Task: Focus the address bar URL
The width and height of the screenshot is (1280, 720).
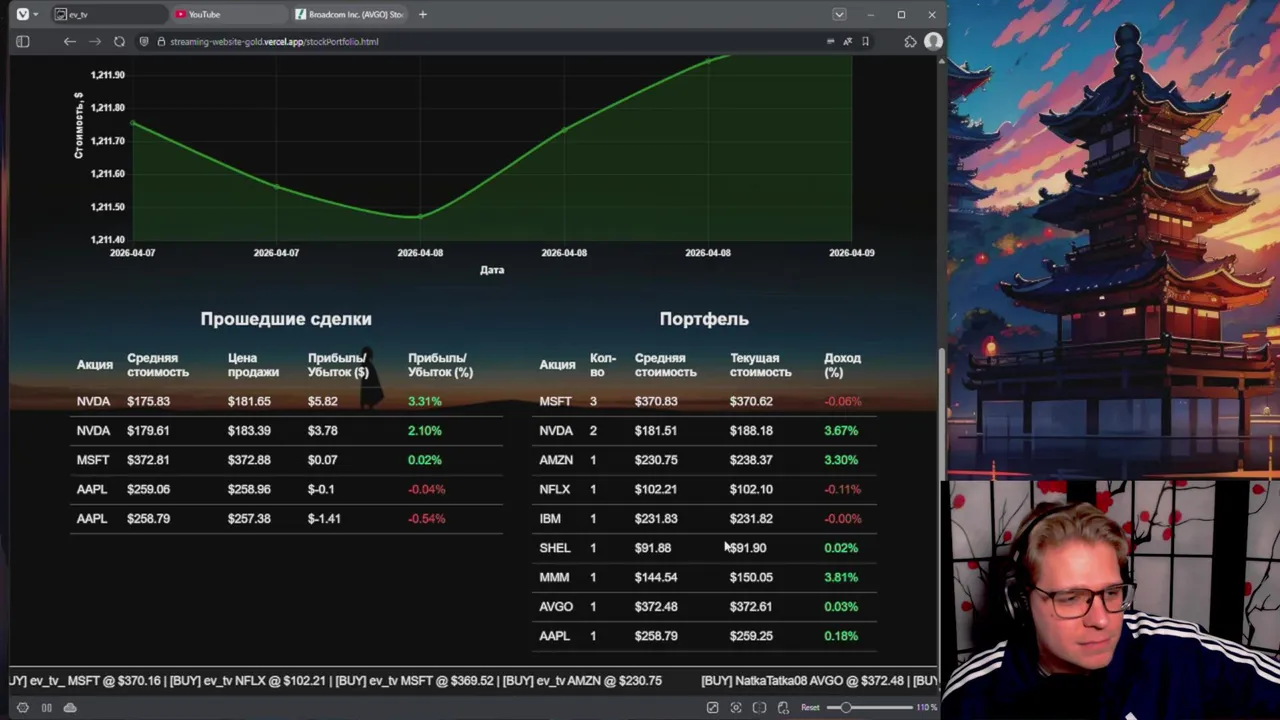Action: pyautogui.click(x=274, y=42)
